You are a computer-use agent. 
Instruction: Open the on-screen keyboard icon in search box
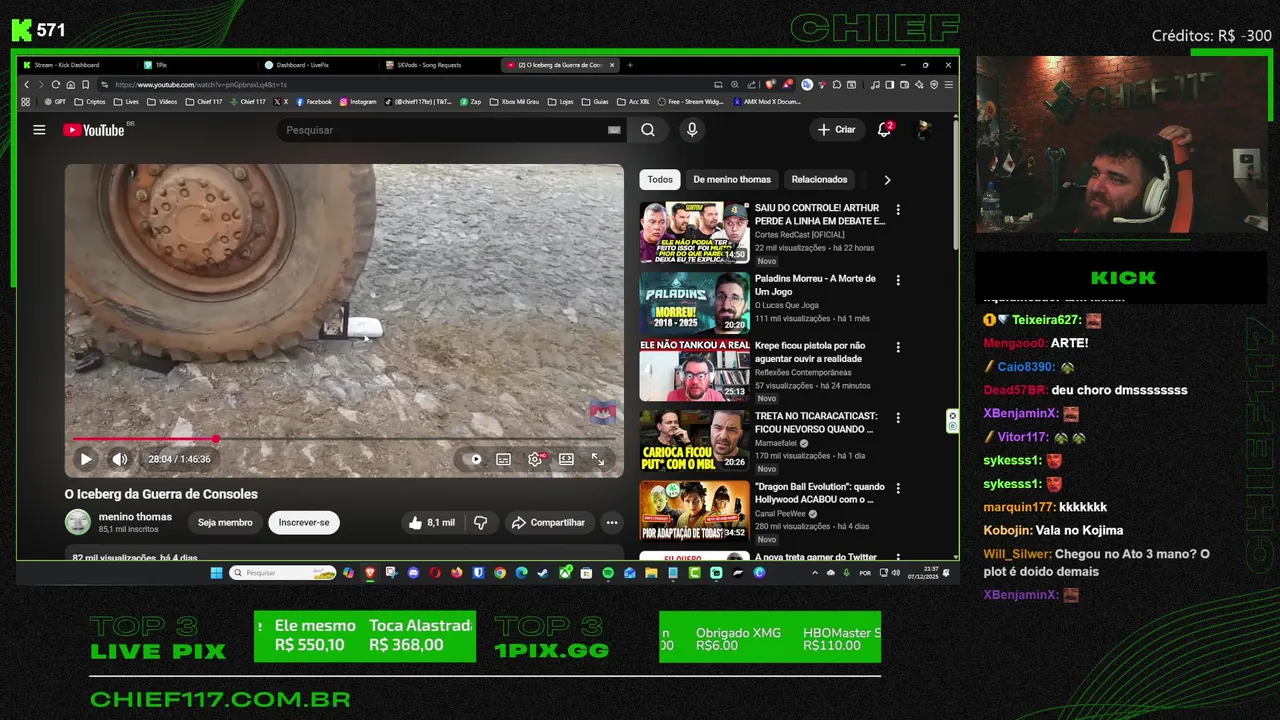614,130
